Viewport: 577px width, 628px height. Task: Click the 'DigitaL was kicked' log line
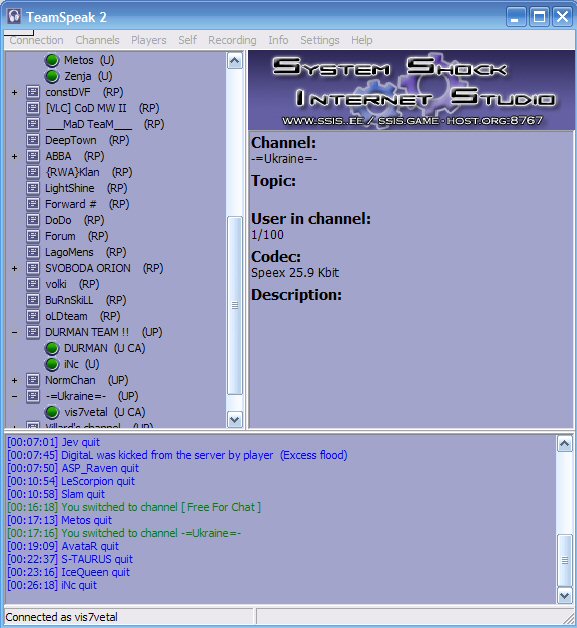pyautogui.click(x=177, y=455)
